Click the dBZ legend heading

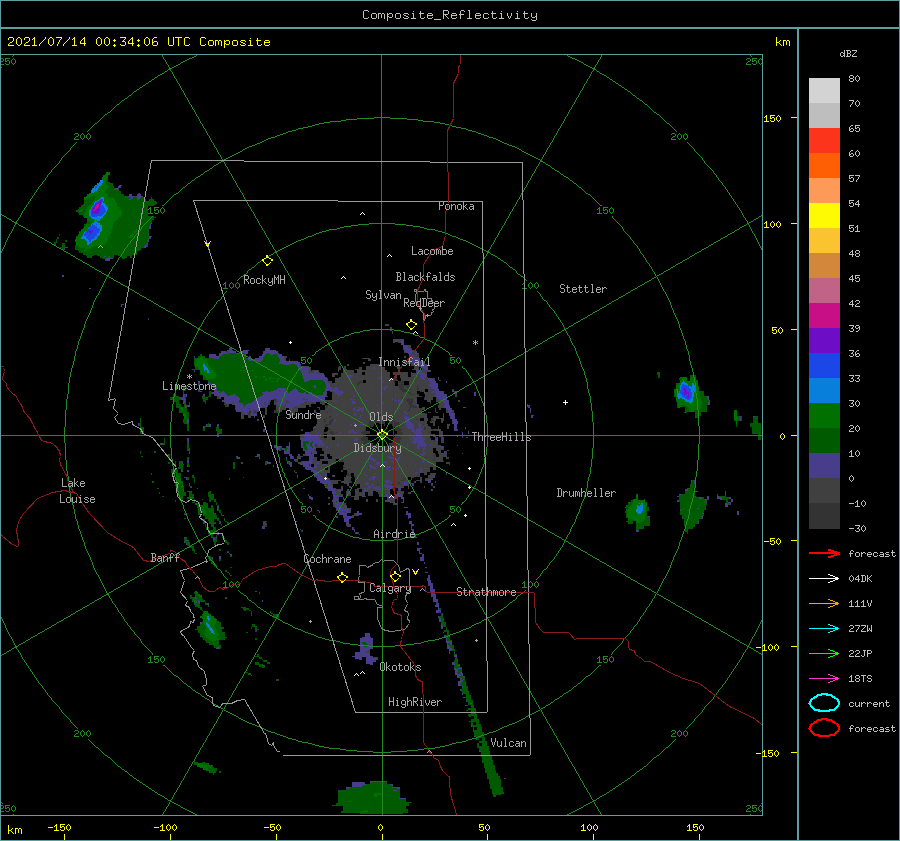pyautogui.click(x=848, y=53)
